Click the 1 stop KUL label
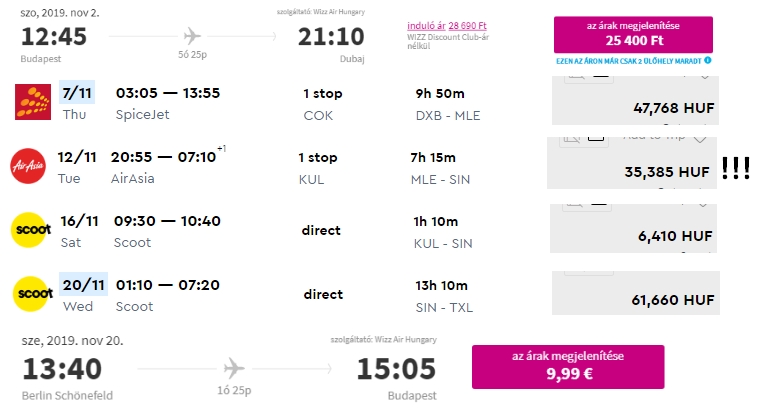757x420 pixels. point(318,168)
